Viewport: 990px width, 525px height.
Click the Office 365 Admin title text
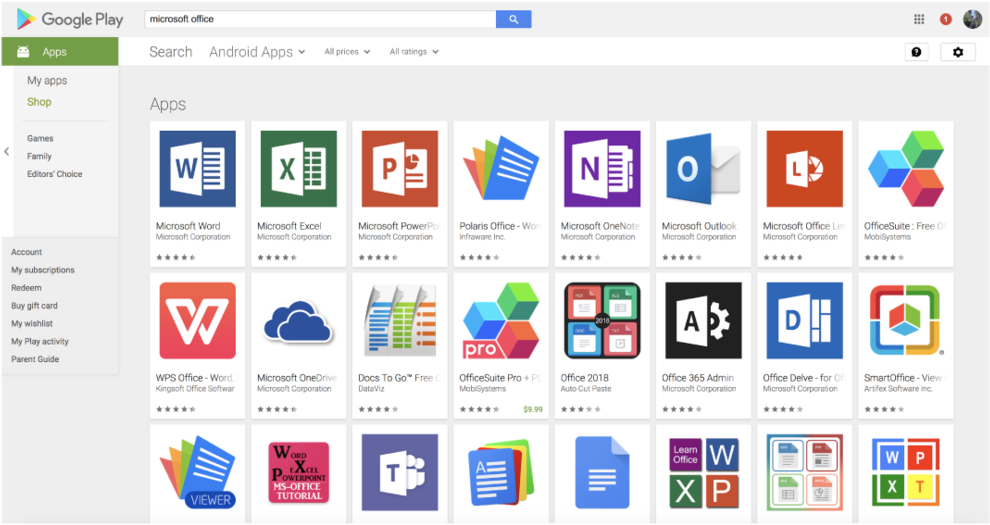click(698, 377)
